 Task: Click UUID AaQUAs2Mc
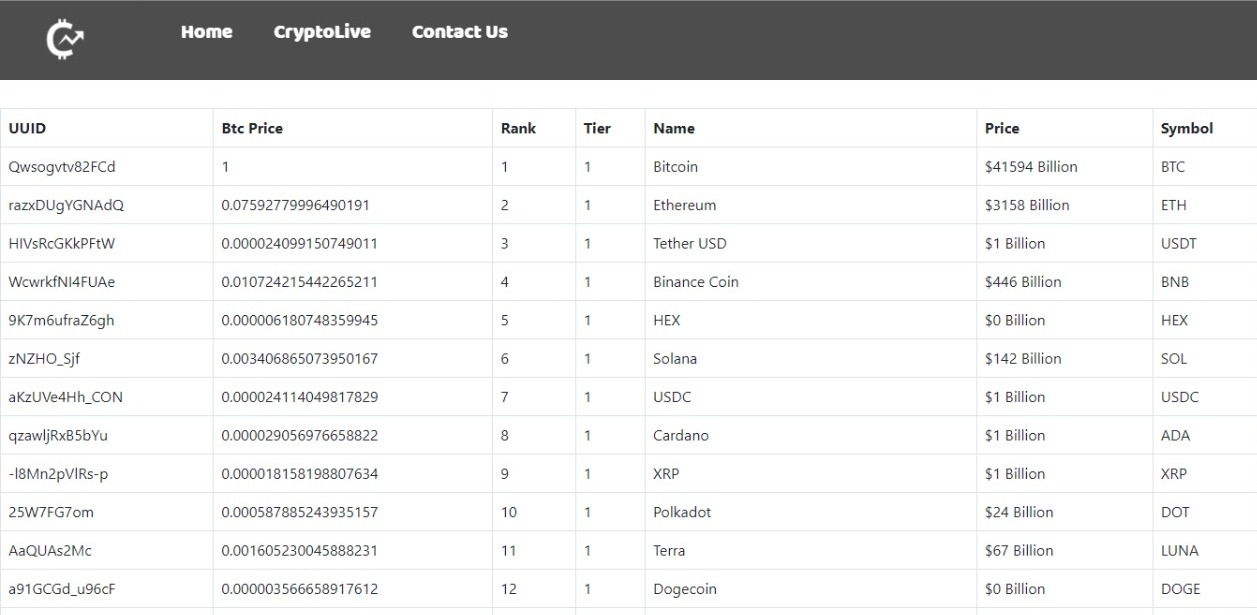point(50,550)
